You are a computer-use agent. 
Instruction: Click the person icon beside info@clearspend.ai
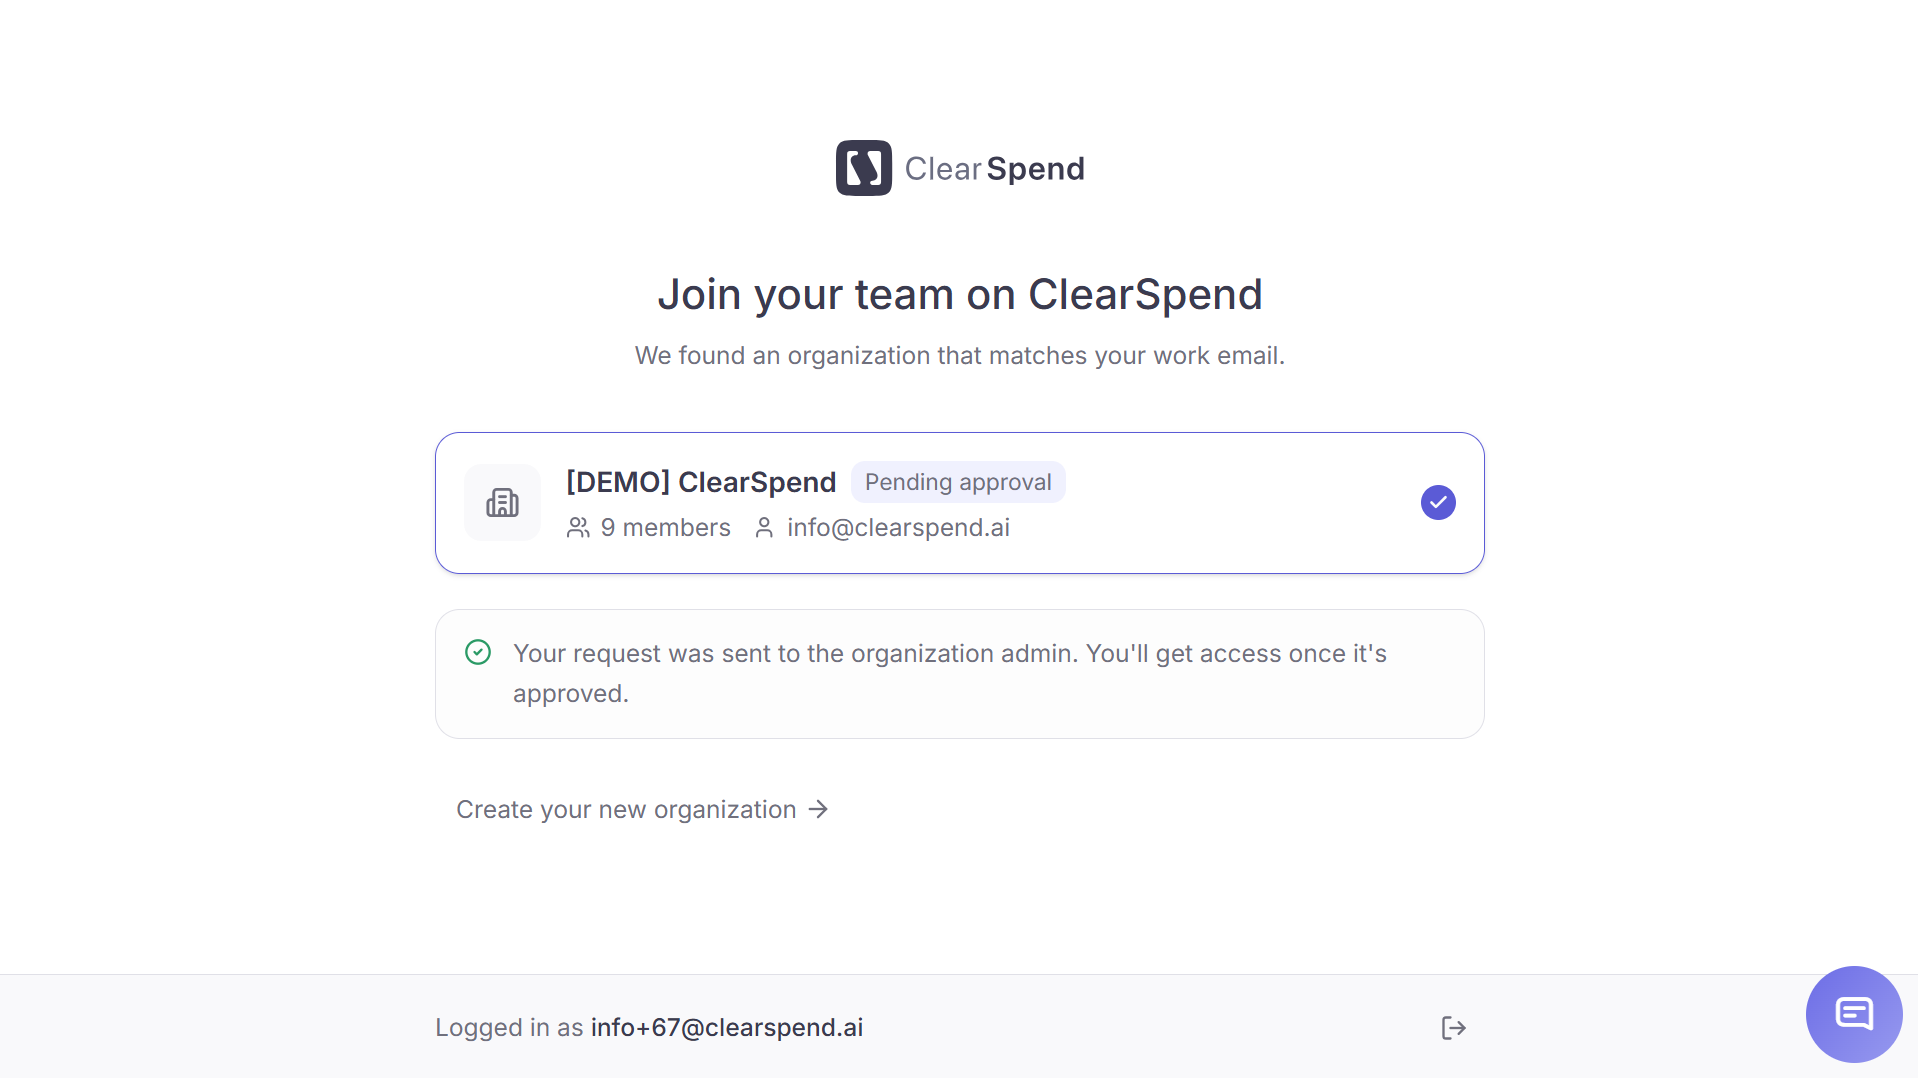[764, 528]
